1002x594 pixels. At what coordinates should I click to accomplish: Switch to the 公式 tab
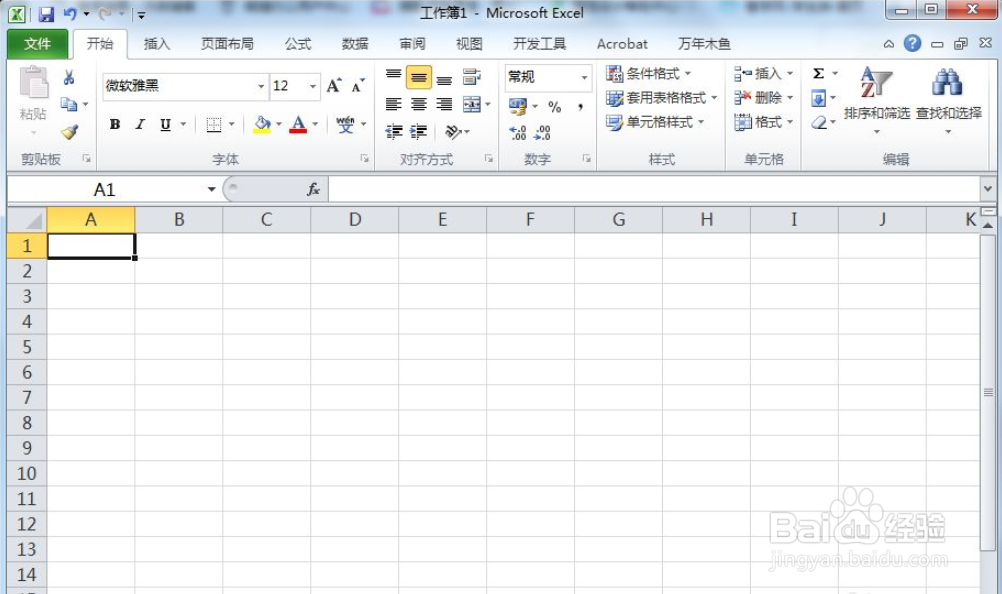pos(298,43)
